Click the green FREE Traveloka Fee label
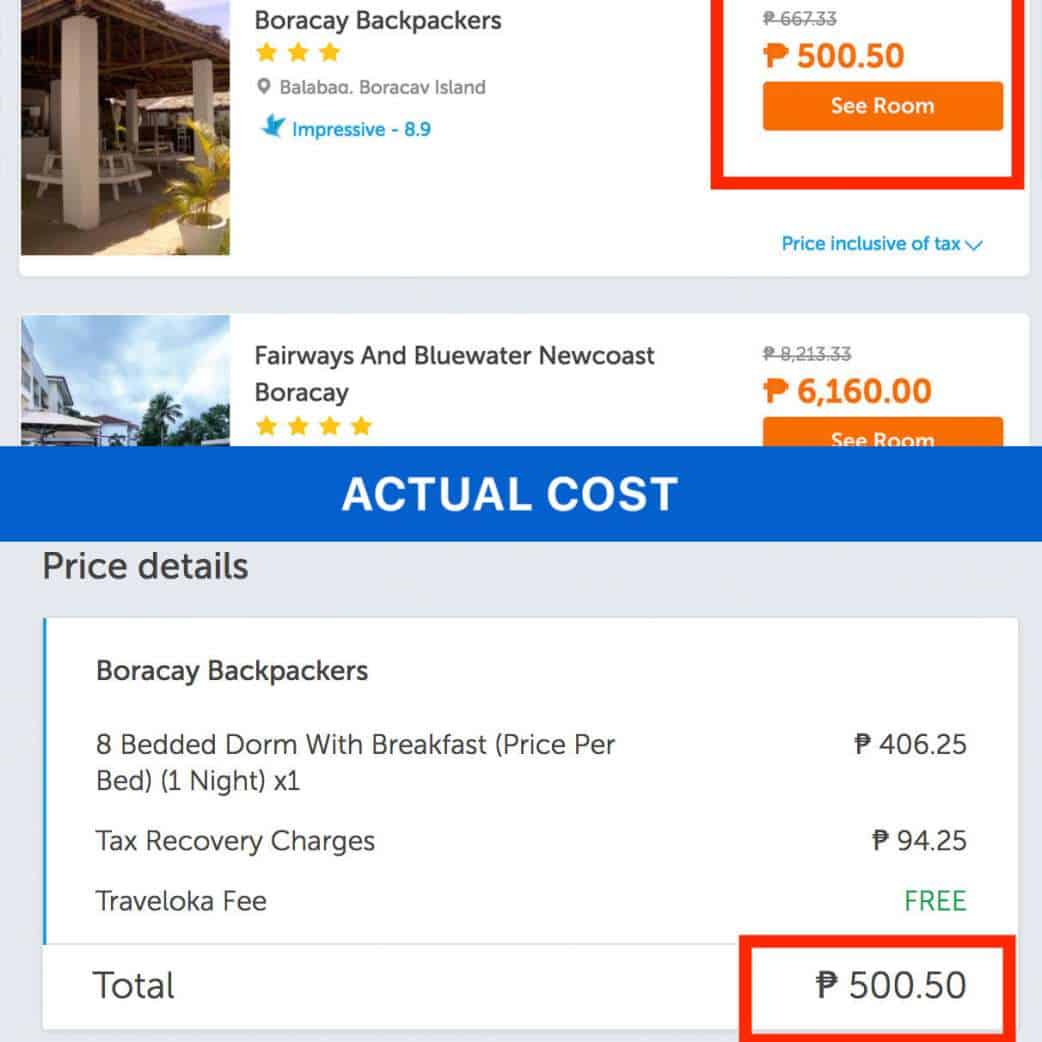The width and height of the screenshot is (1042, 1042). 935,901
